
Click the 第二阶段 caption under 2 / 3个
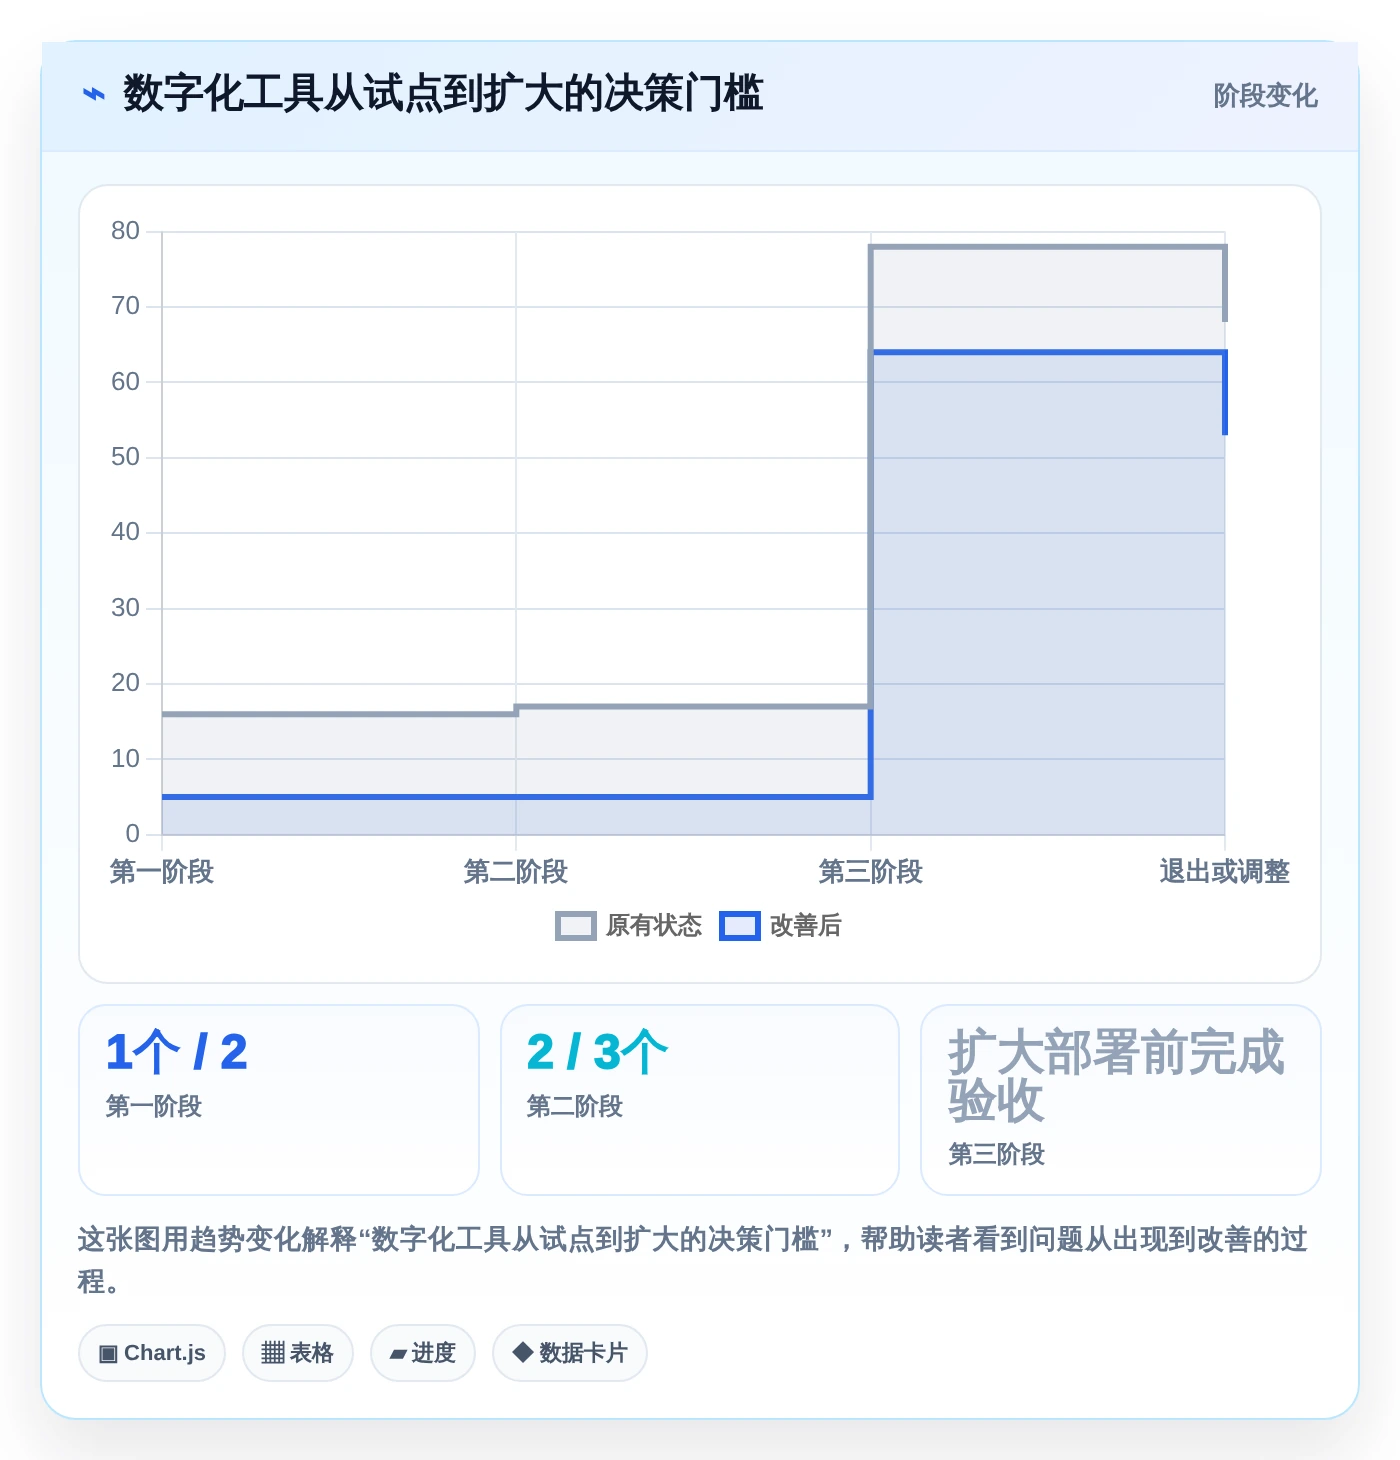point(575,1106)
